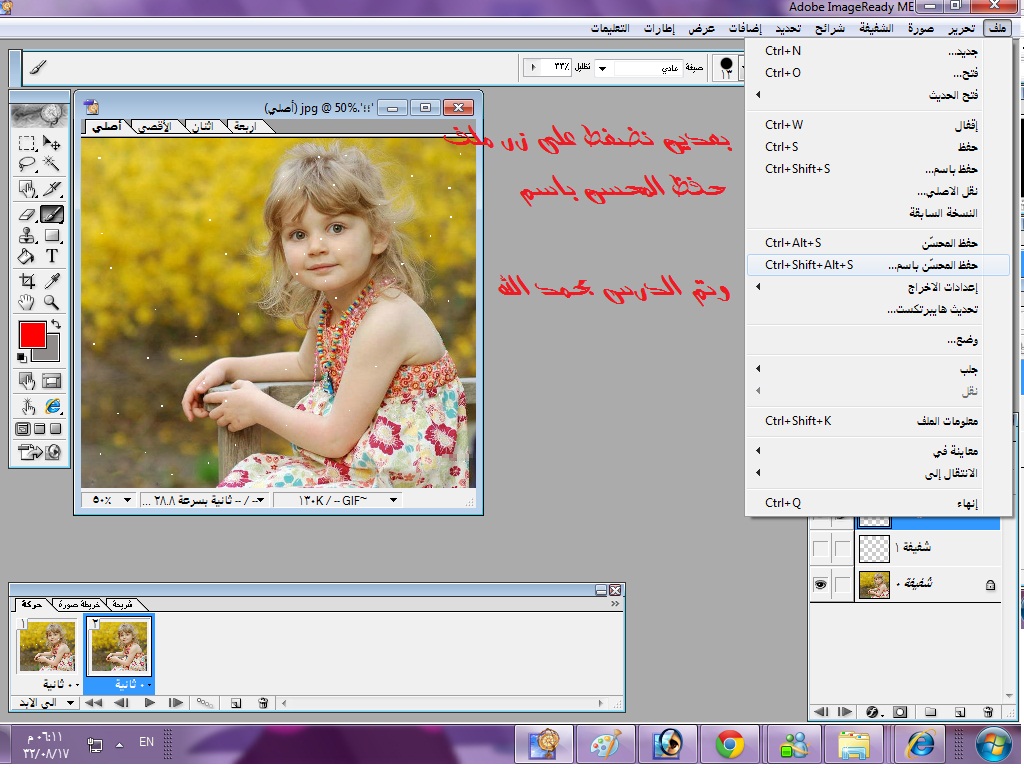The width and height of the screenshot is (1024, 768).
Task: Click the red foreground color swatch
Action: [x=32, y=335]
